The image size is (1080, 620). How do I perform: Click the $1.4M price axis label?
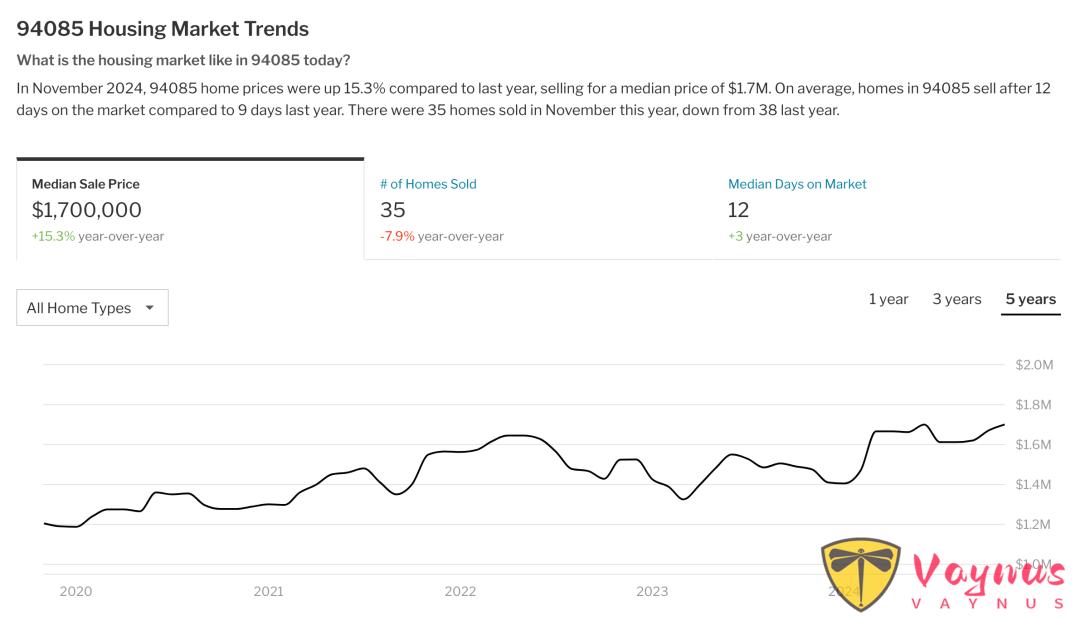(1034, 485)
